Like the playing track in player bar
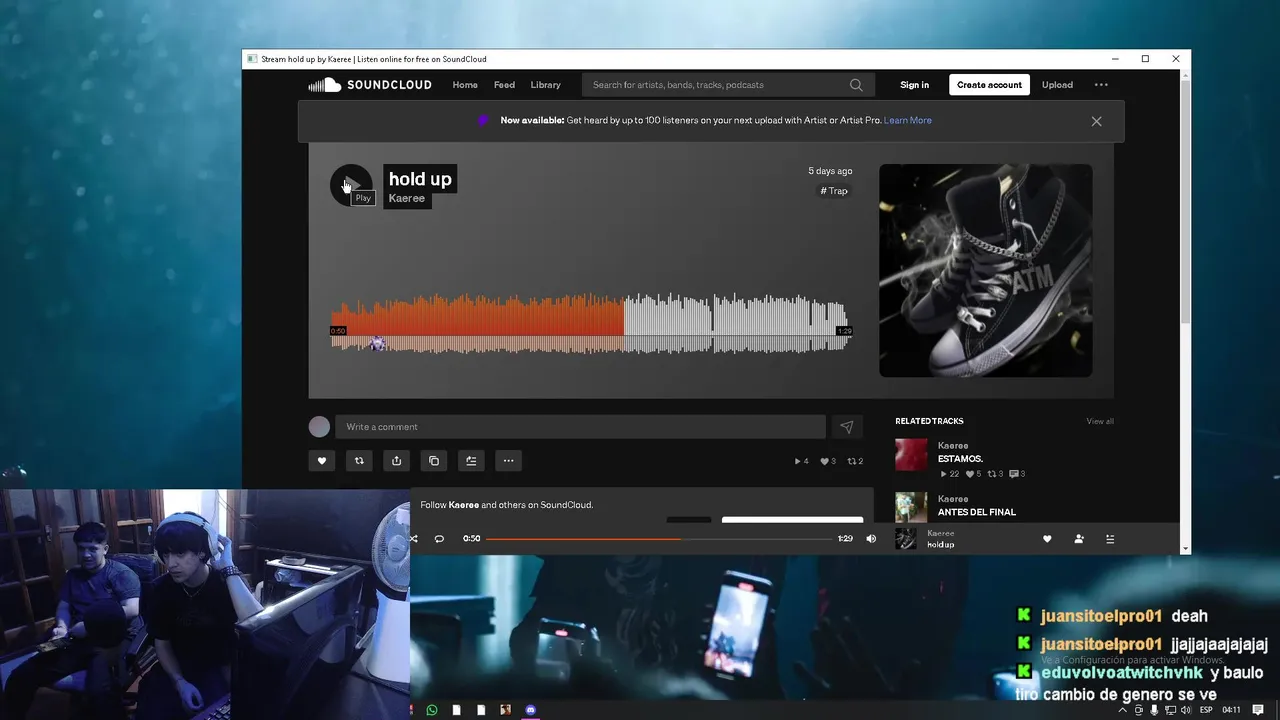The height and width of the screenshot is (720, 1280). (x=1047, y=539)
